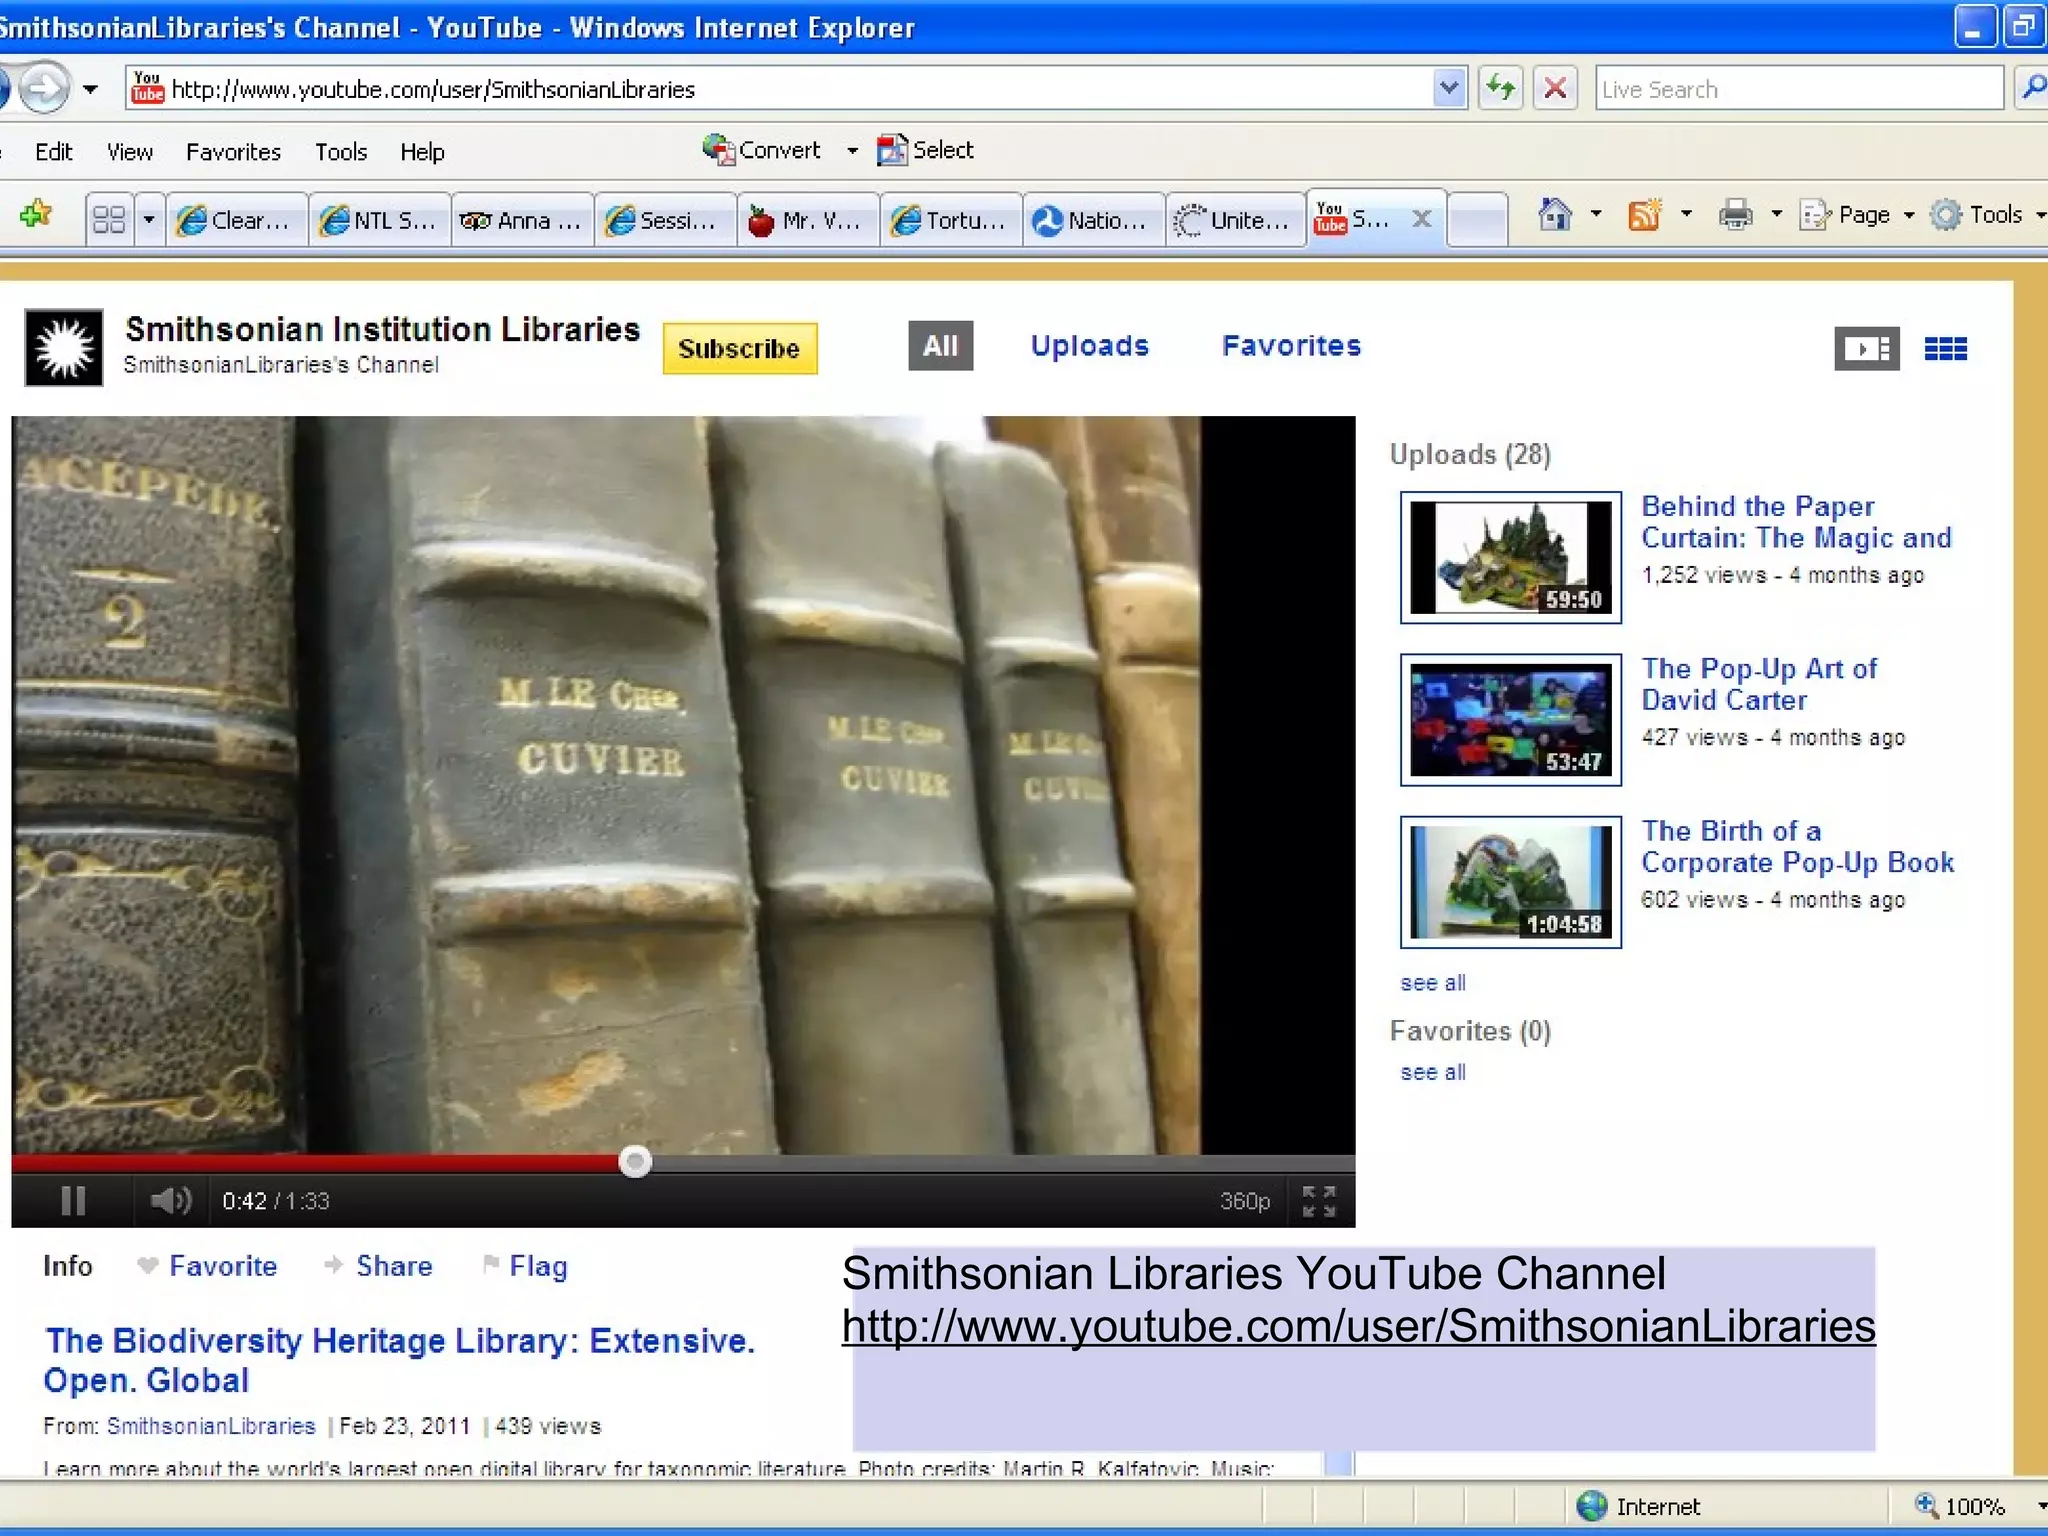Viewport: 2048px width, 1536px height.
Task: Open the Favorites menu
Action: pyautogui.click(x=233, y=152)
